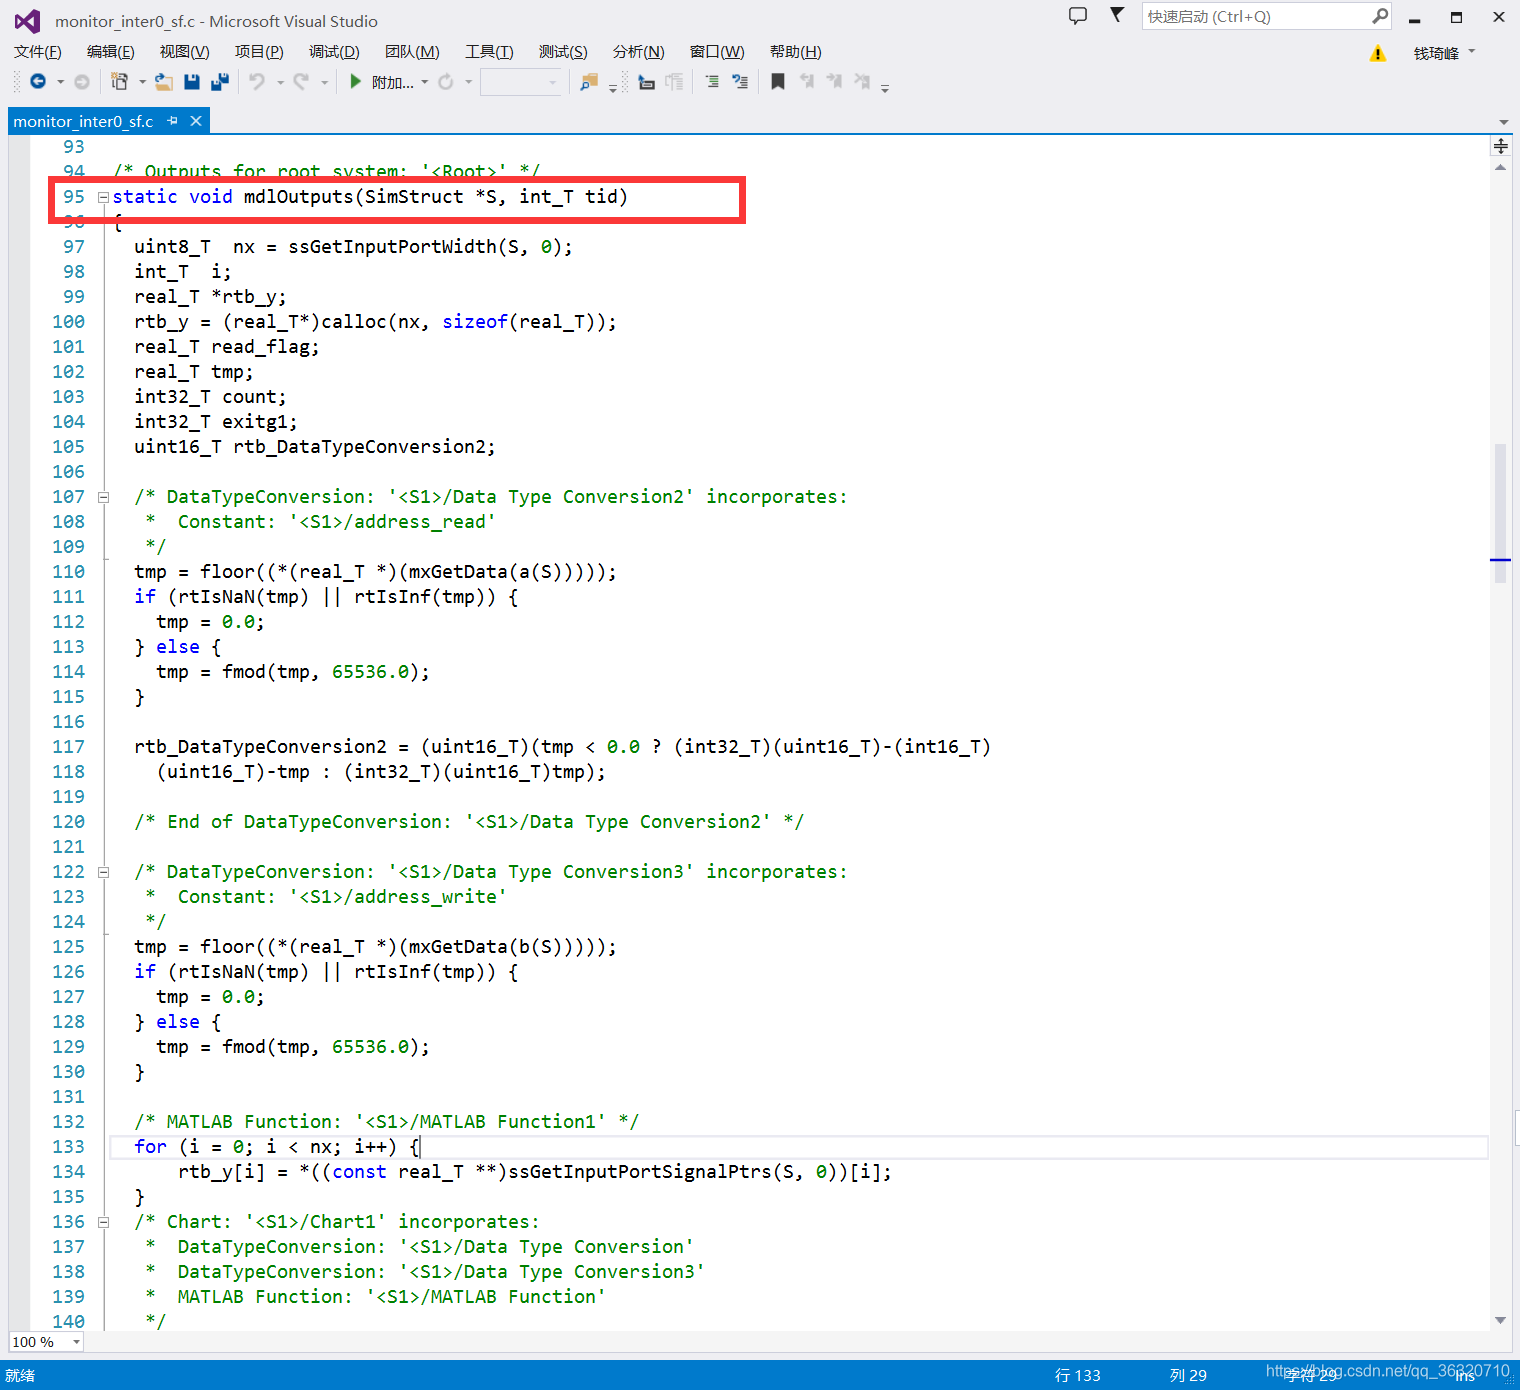Screen dimensions: 1520x1390
Task: Click the editor split handle icon
Action: [1501, 147]
